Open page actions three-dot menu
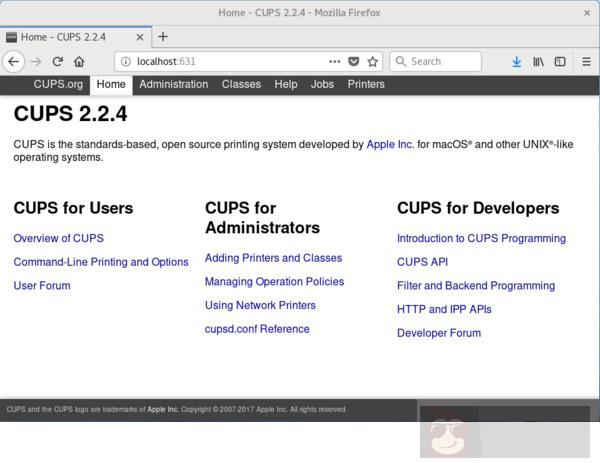Image resolution: width=600 pixels, height=463 pixels. (334, 61)
